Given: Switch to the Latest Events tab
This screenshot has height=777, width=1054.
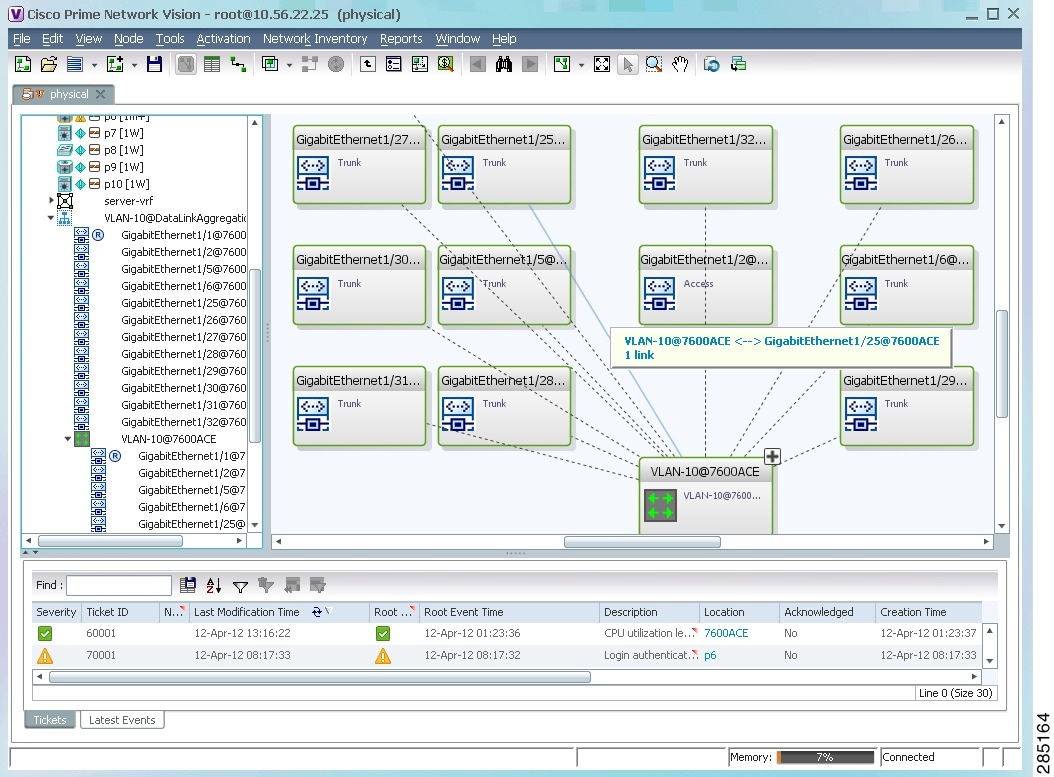Looking at the screenshot, I should click(122, 720).
